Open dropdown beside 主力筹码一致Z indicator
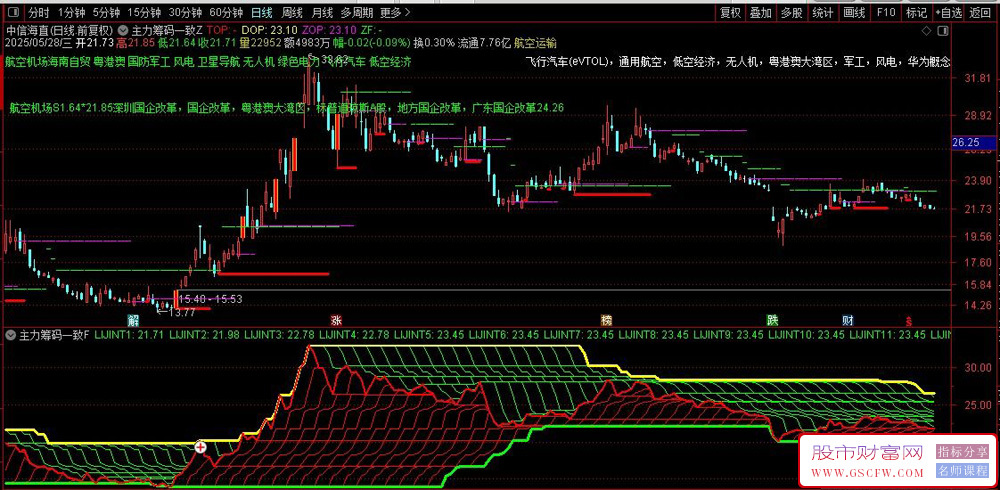1000x490 pixels. 123,29
